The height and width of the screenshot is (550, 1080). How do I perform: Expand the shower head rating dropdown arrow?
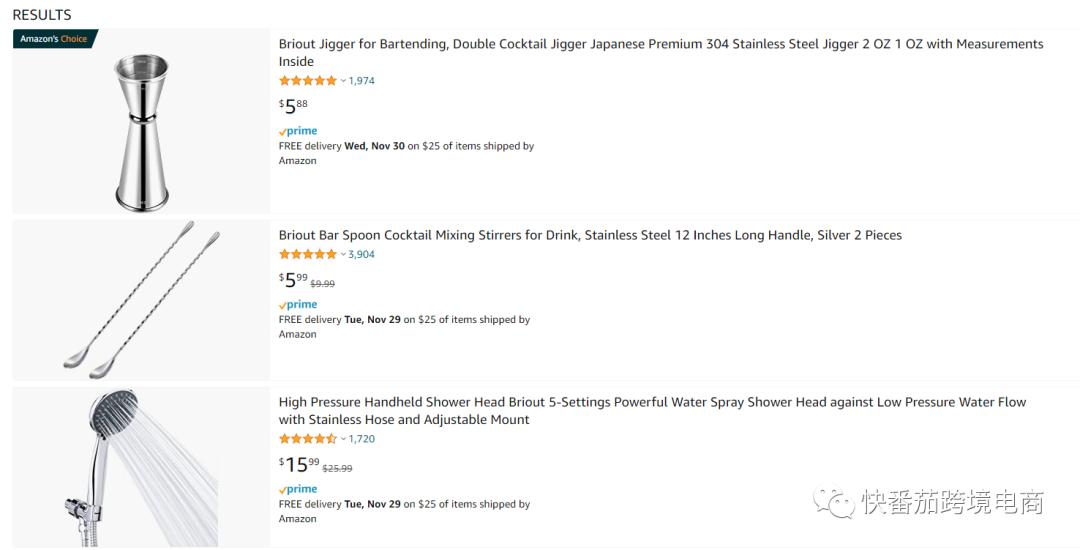tap(343, 439)
